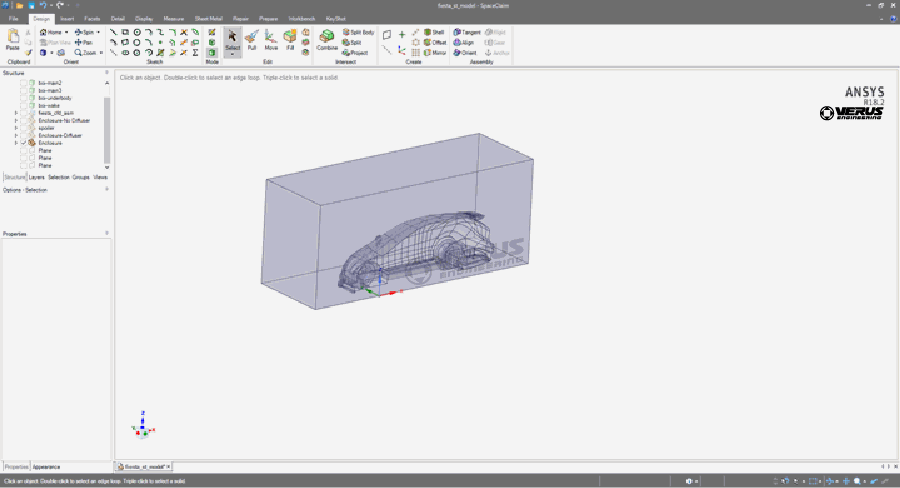This screenshot has width=900, height=488.
Task: Click Split Body in Intersect group
Action: [x=358, y=32]
